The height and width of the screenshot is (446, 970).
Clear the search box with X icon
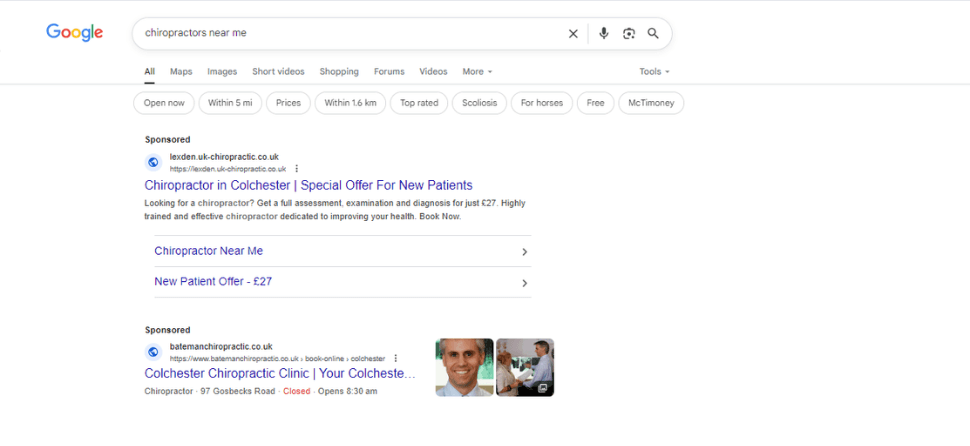pos(573,33)
